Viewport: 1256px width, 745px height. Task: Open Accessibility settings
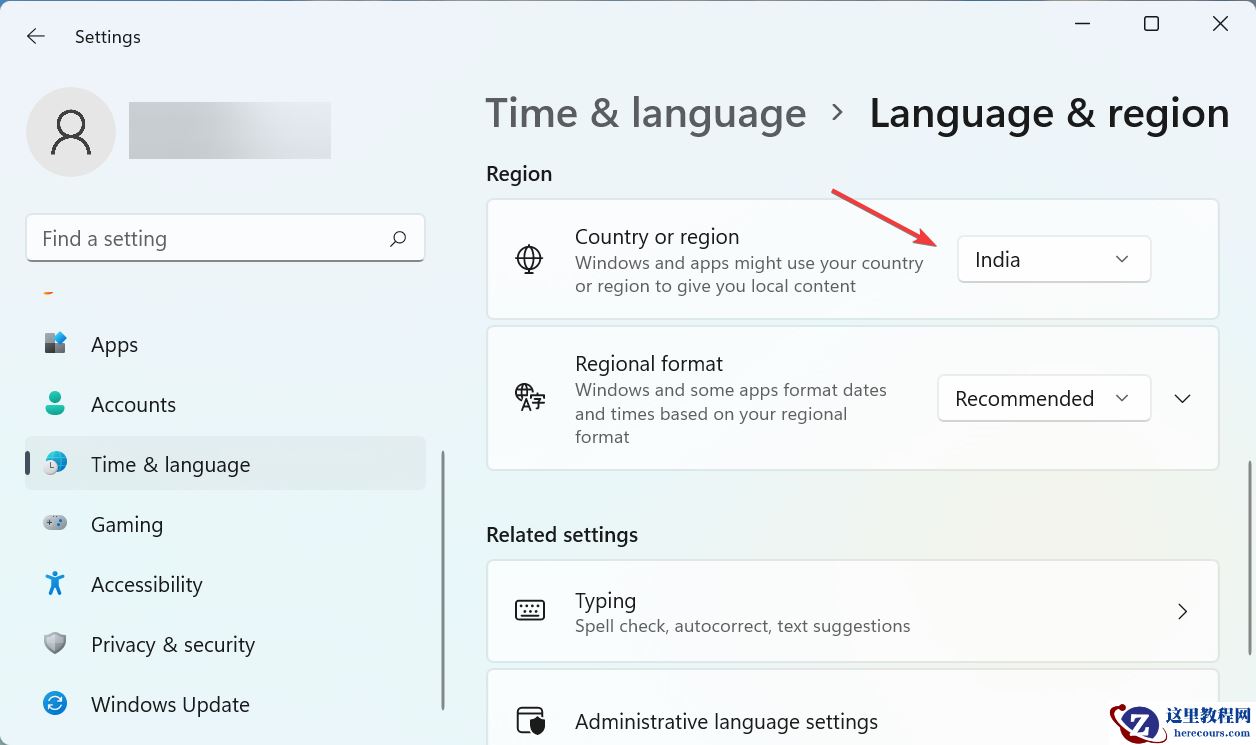pyautogui.click(x=225, y=584)
